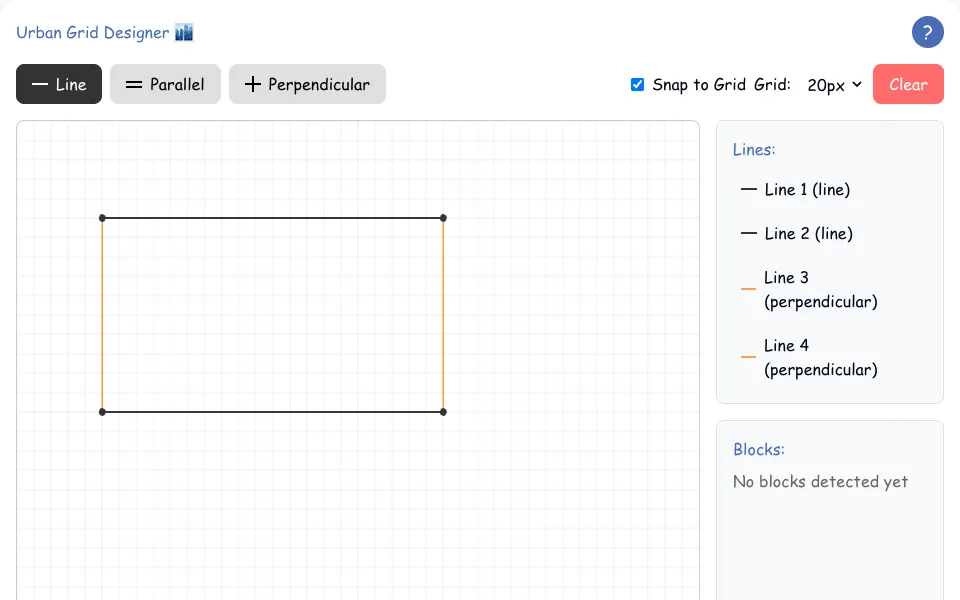Click the black dash icon for Line 1
The image size is (960, 600).
pyautogui.click(x=749, y=190)
